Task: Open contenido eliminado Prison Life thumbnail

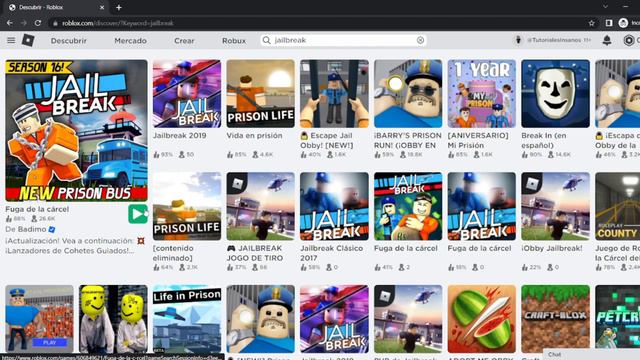Action: [187, 206]
